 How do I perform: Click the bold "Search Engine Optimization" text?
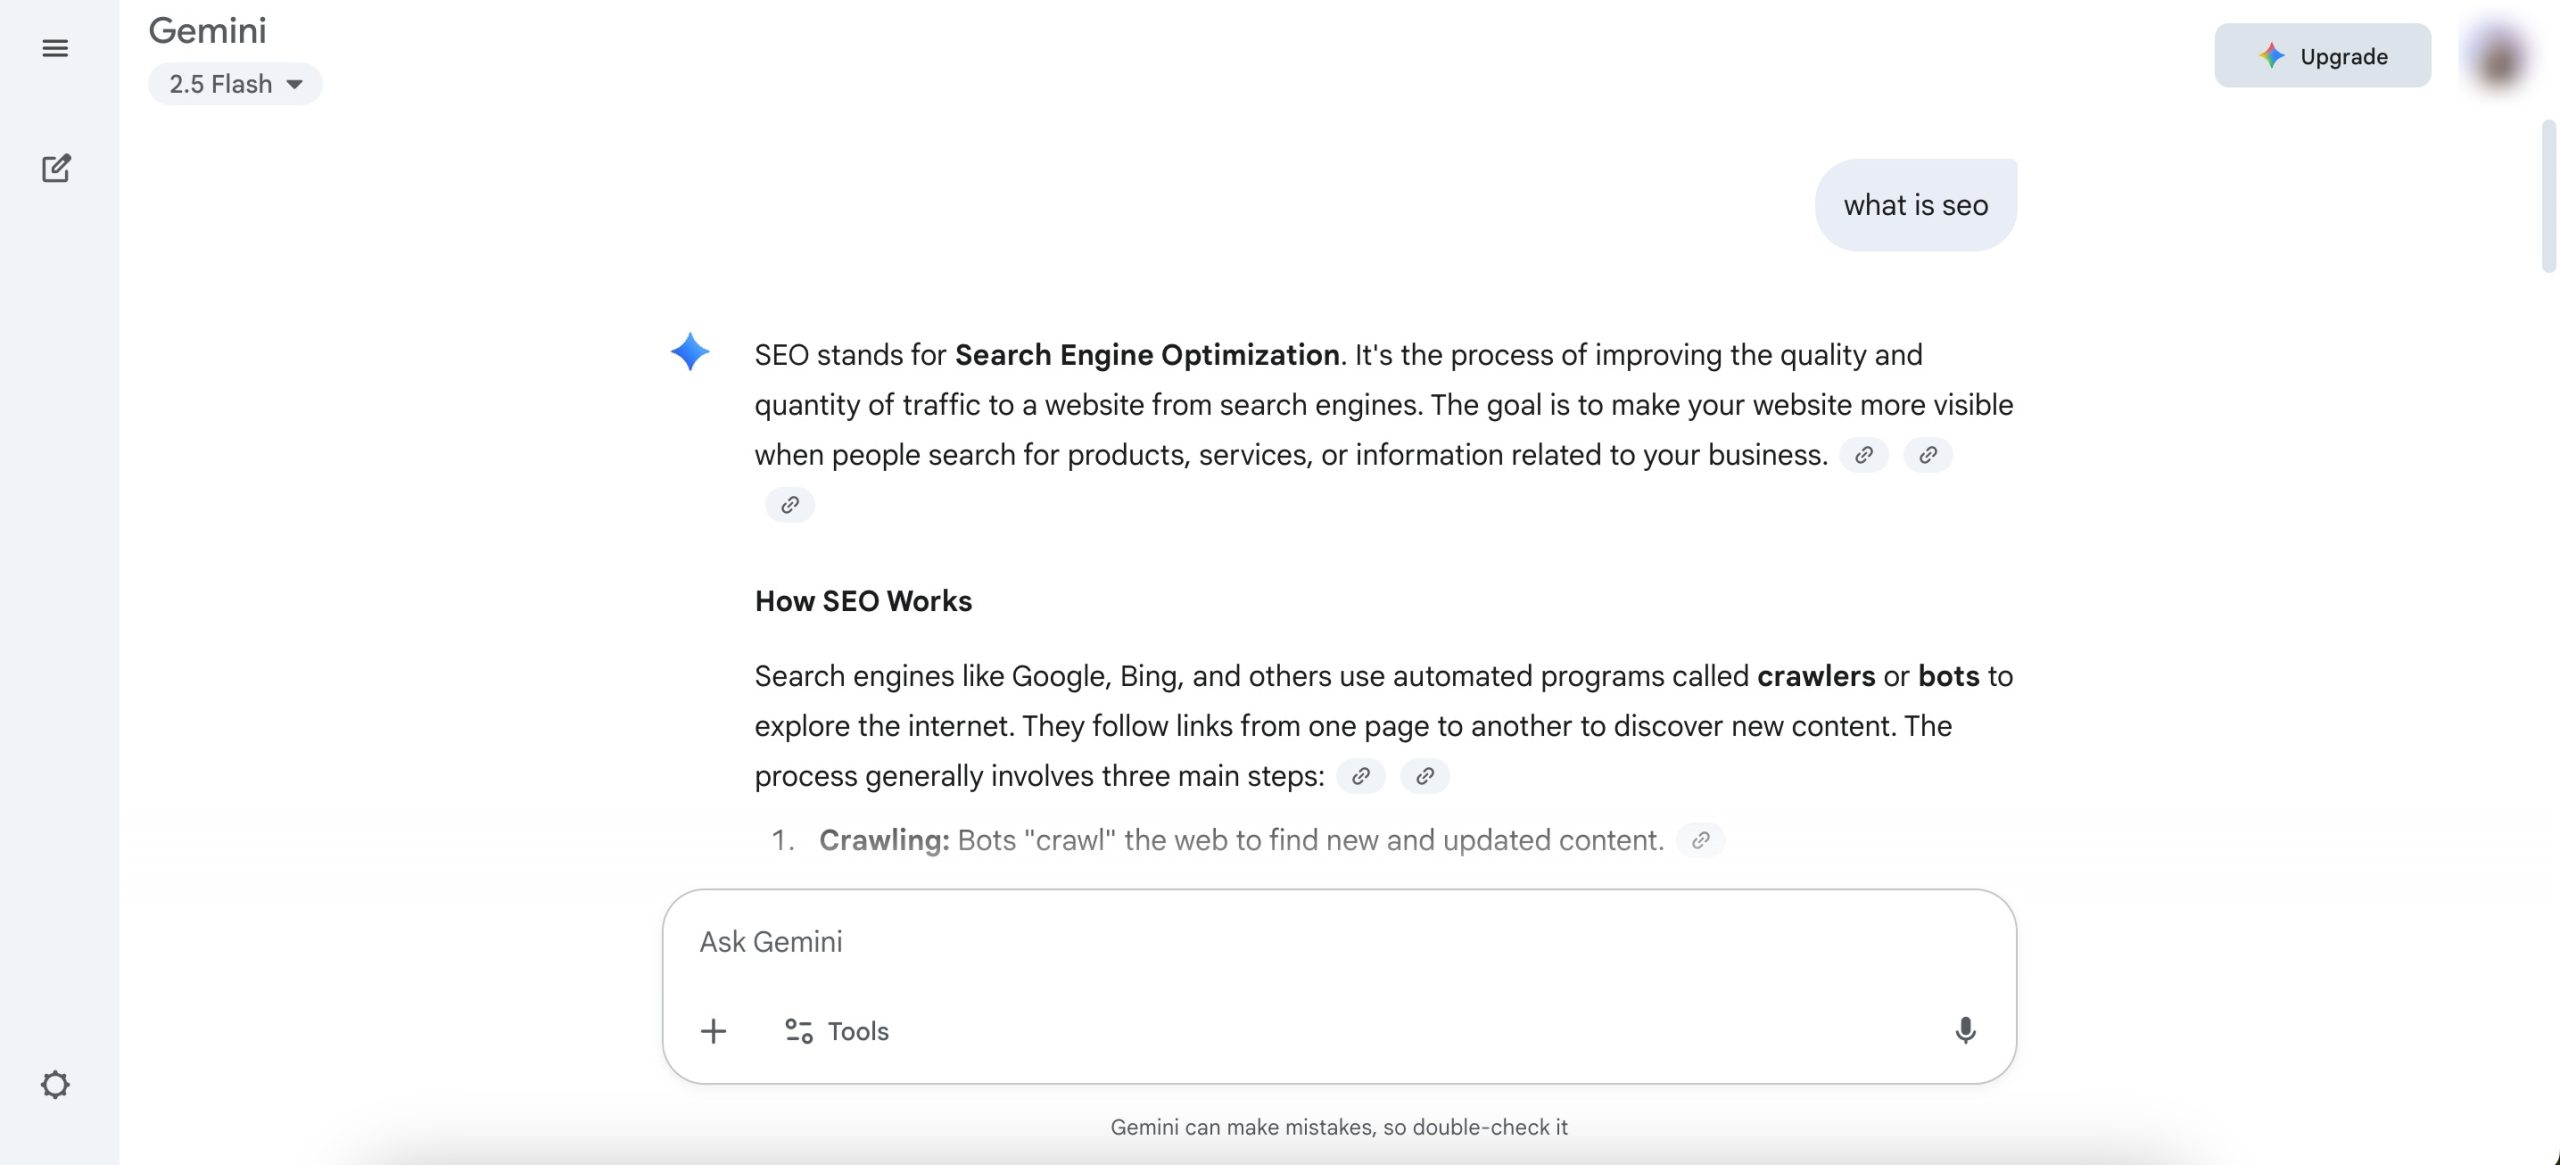click(1147, 355)
